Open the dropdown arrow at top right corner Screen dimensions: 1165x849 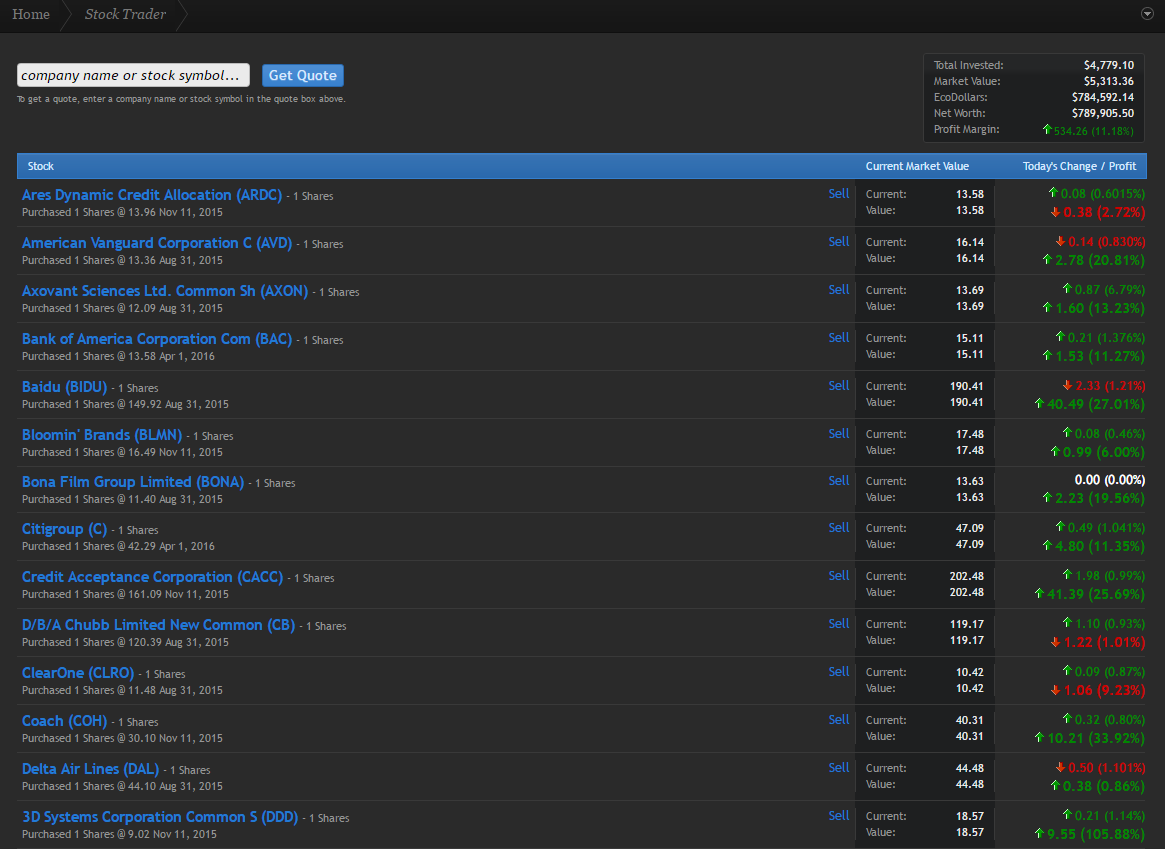pos(1147,14)
